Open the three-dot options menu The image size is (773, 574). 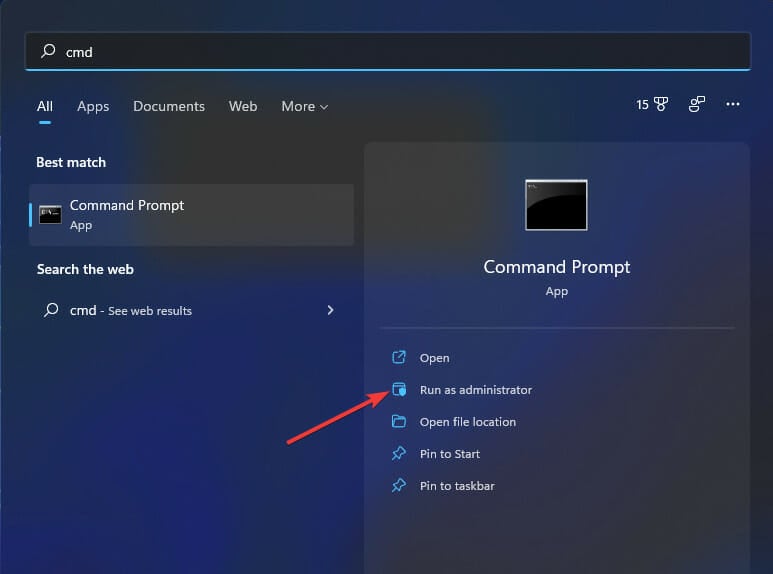(x=733, y=104)
